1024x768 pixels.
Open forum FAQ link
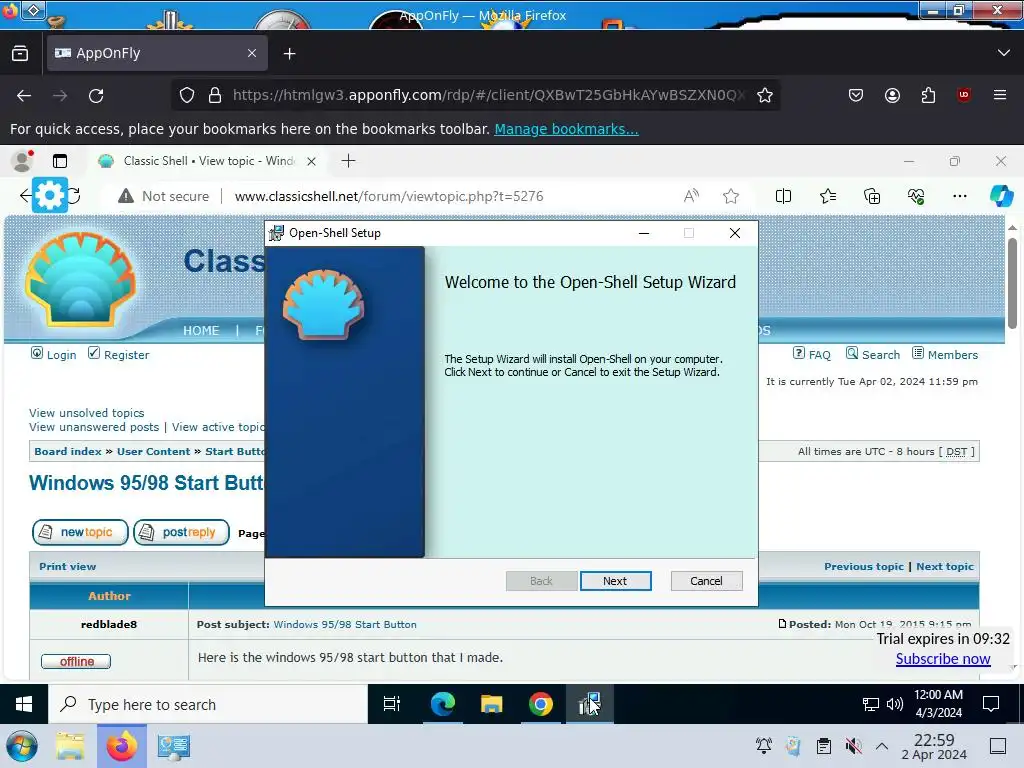(x=820, y=355)
